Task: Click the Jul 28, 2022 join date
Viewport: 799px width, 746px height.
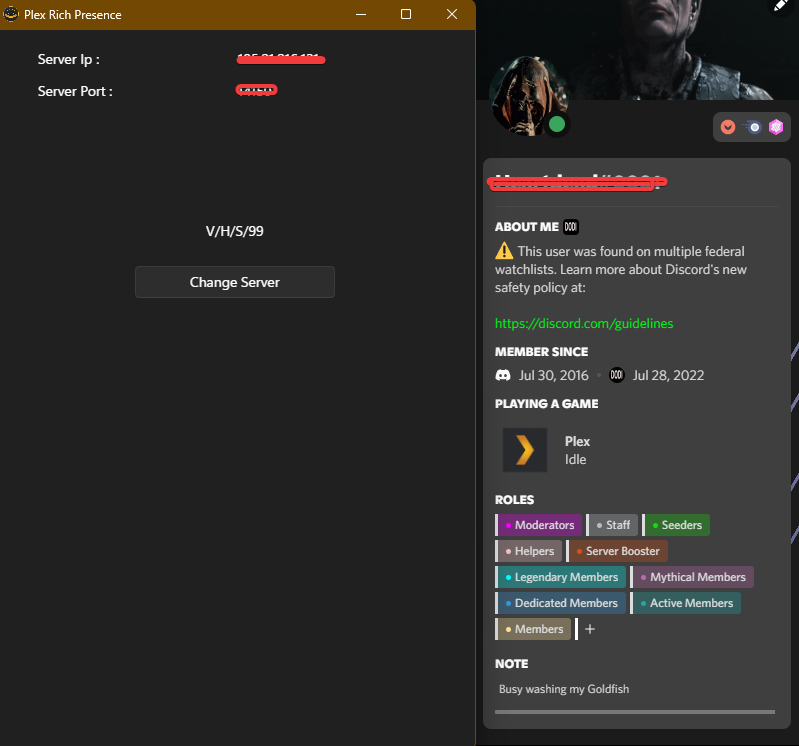Action: click(668, 376)
